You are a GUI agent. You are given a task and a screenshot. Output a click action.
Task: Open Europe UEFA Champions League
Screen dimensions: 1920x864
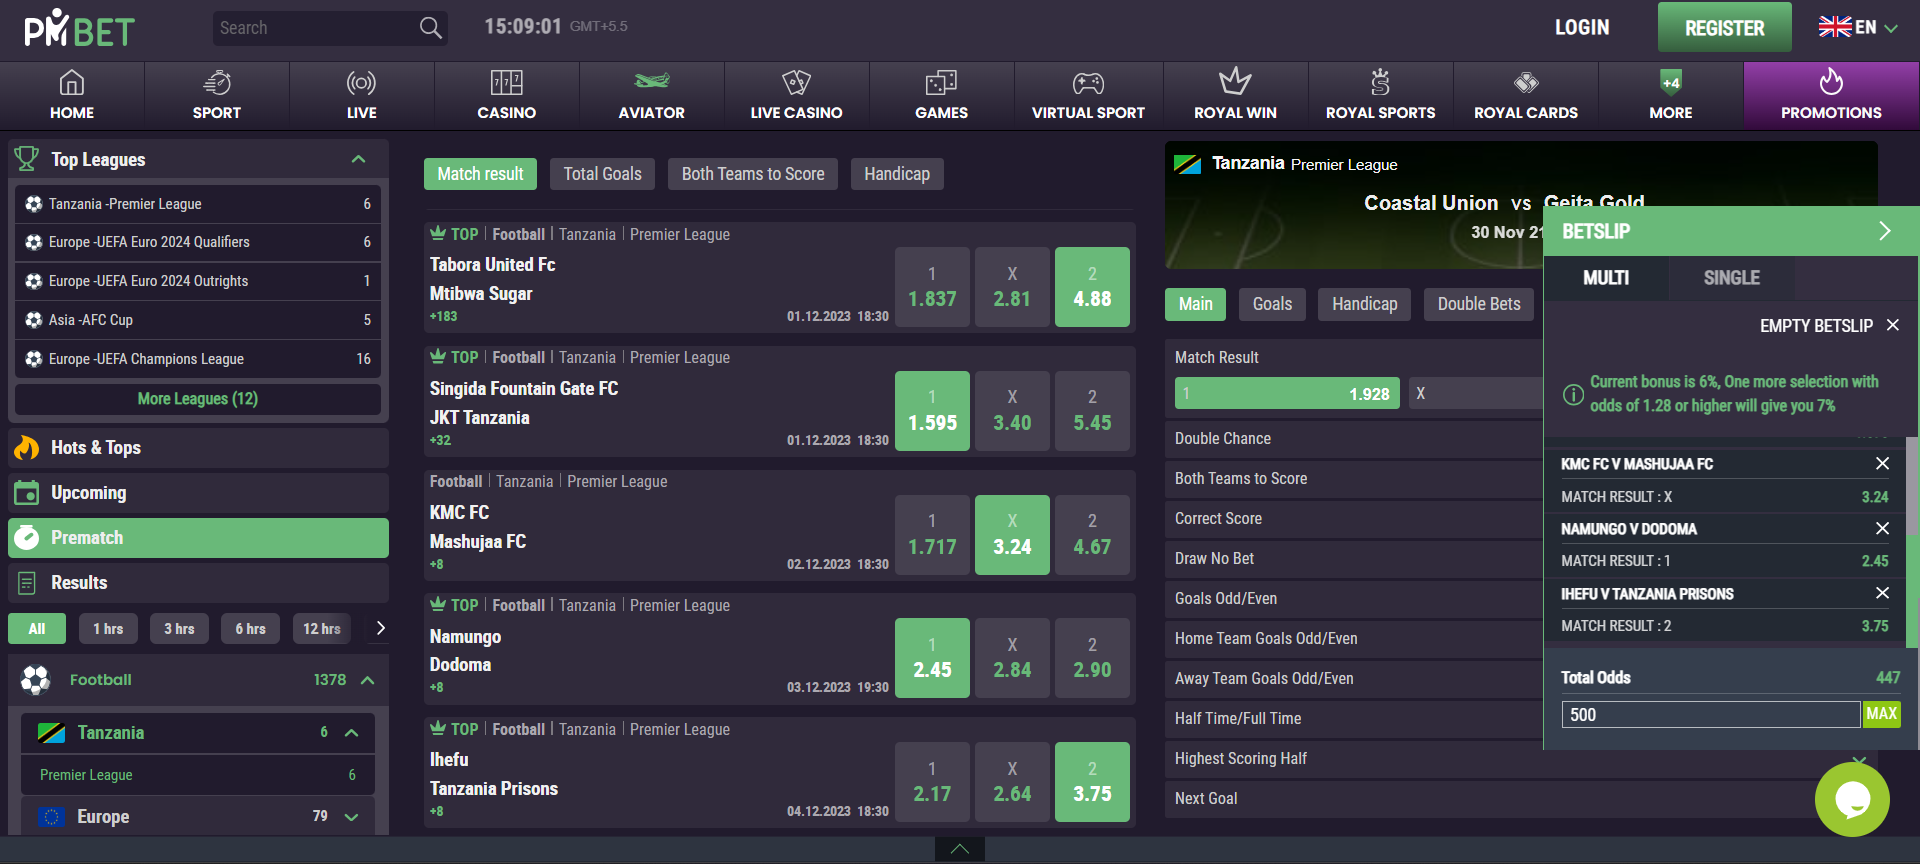coord(198,359)
